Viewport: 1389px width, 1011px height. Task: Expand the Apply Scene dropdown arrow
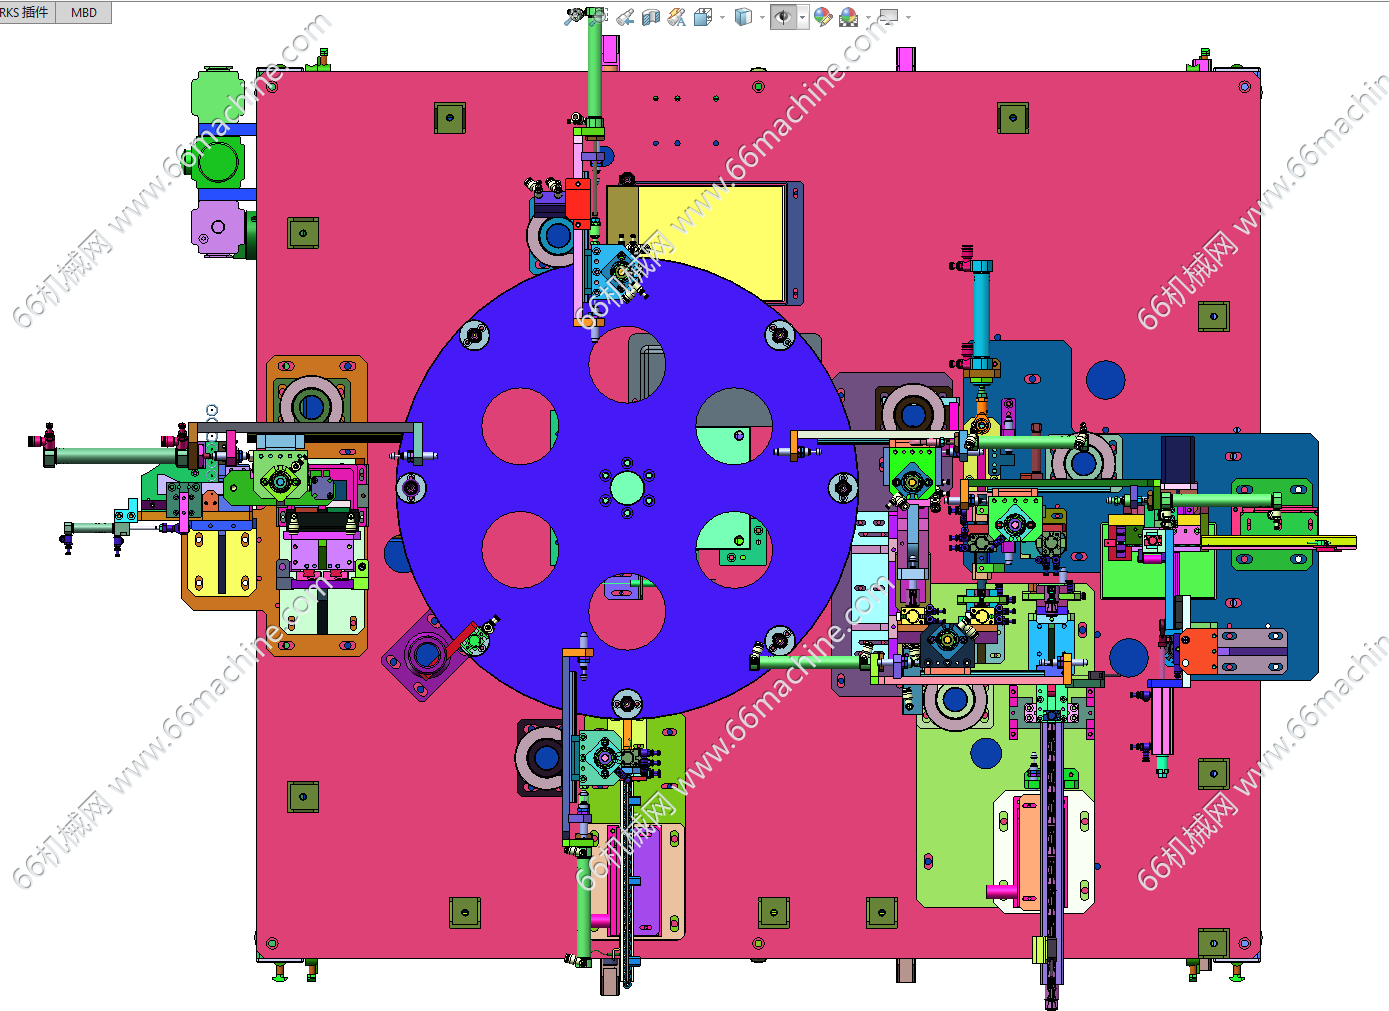pos(867,17)
